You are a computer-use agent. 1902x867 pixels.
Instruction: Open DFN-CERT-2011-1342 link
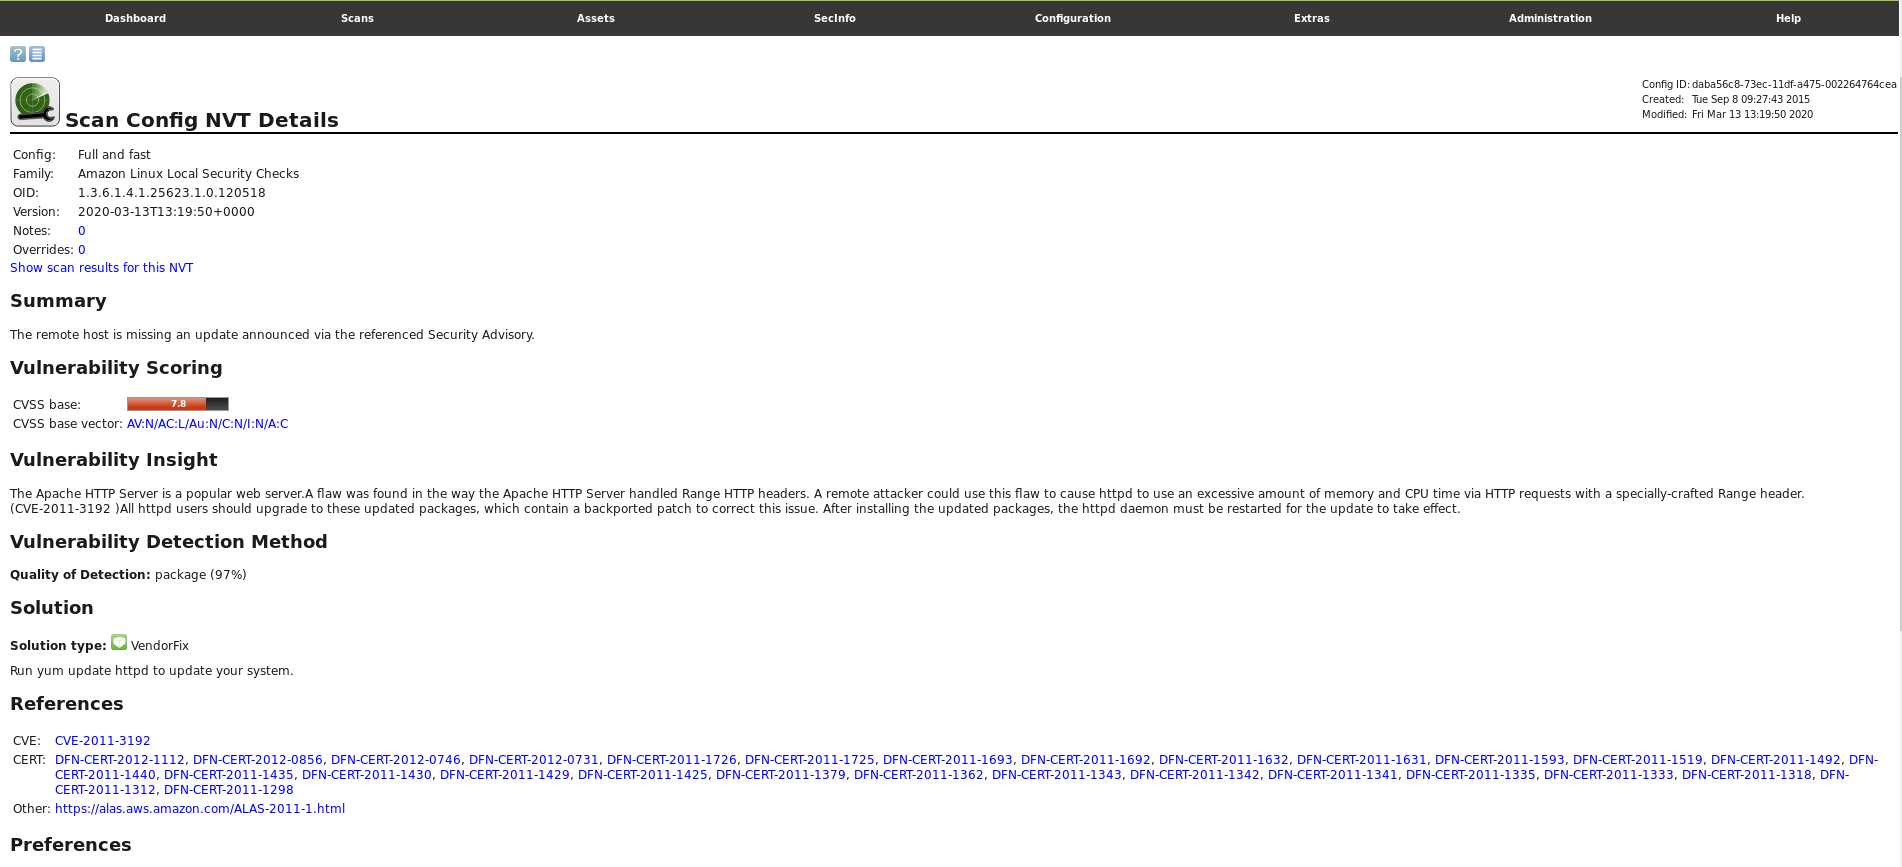1195,775
